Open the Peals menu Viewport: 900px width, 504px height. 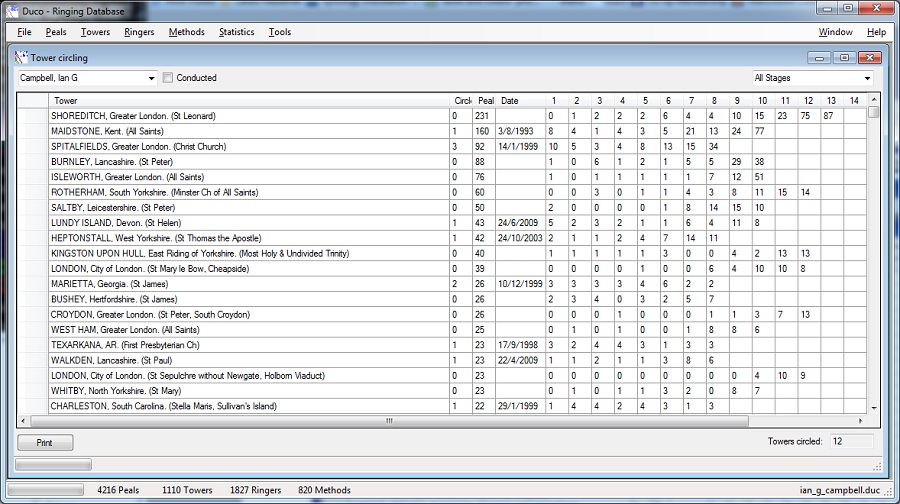click(56, 32)
